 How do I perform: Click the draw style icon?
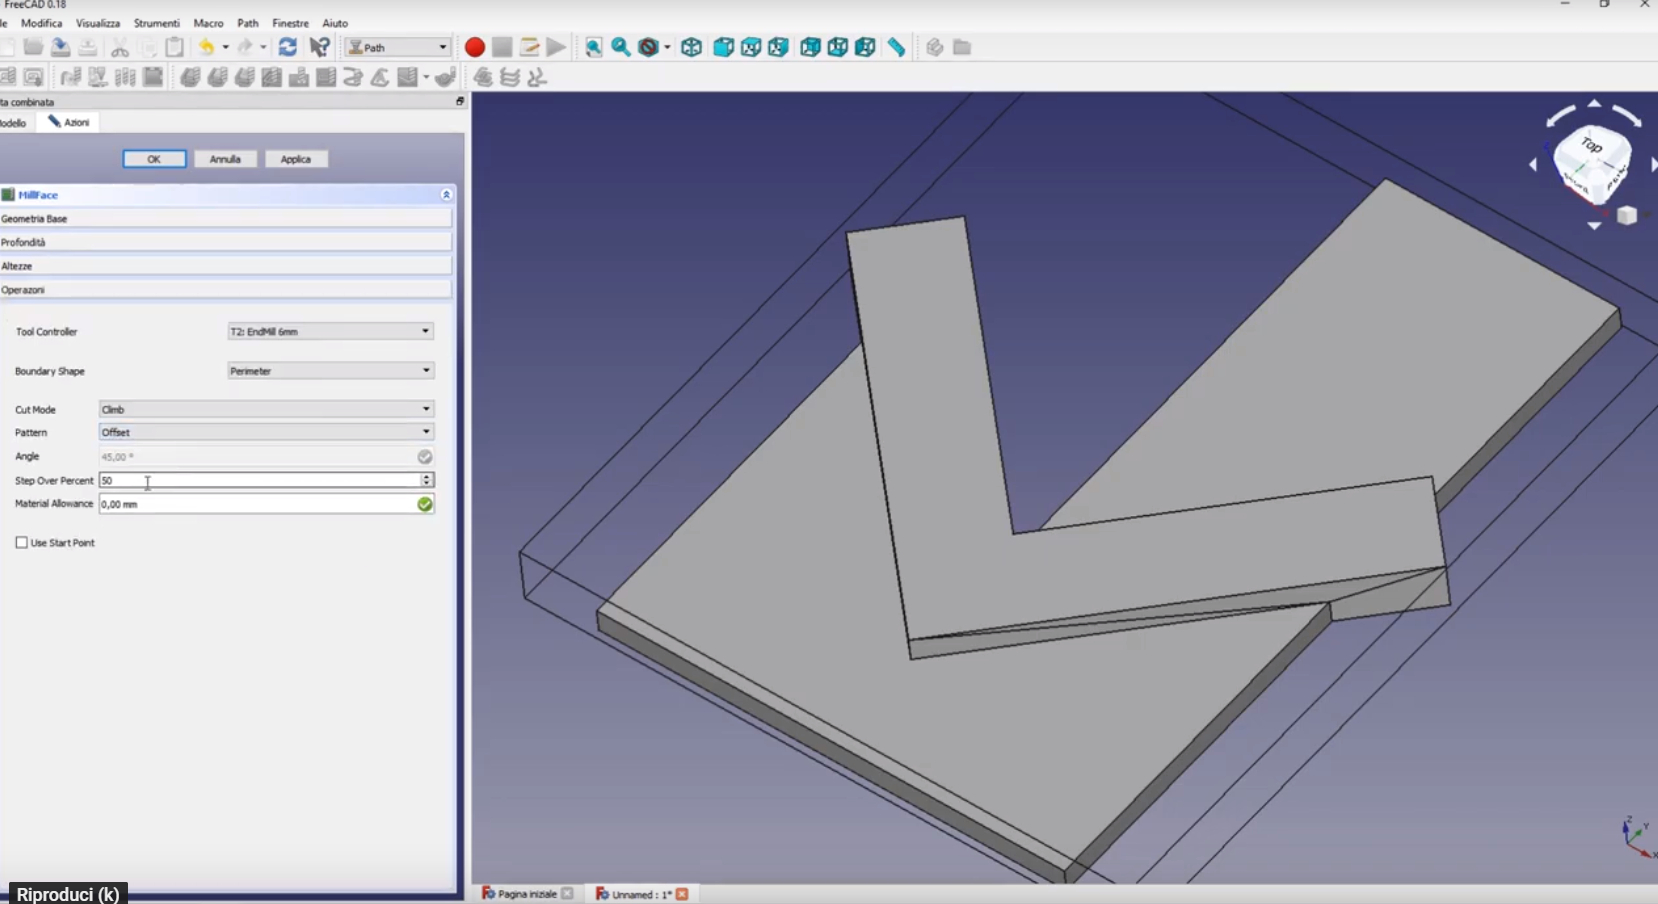[649, 47]
